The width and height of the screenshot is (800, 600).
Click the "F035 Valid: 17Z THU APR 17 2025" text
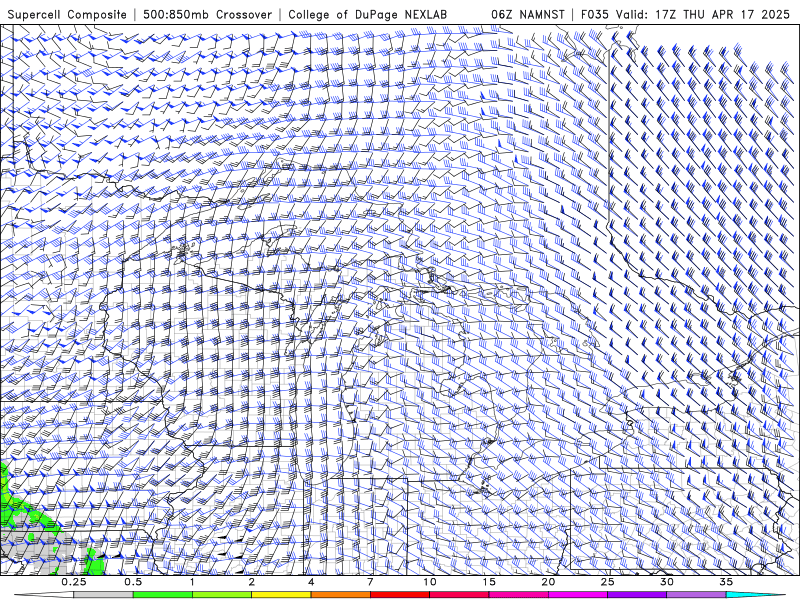coord(685,15)
